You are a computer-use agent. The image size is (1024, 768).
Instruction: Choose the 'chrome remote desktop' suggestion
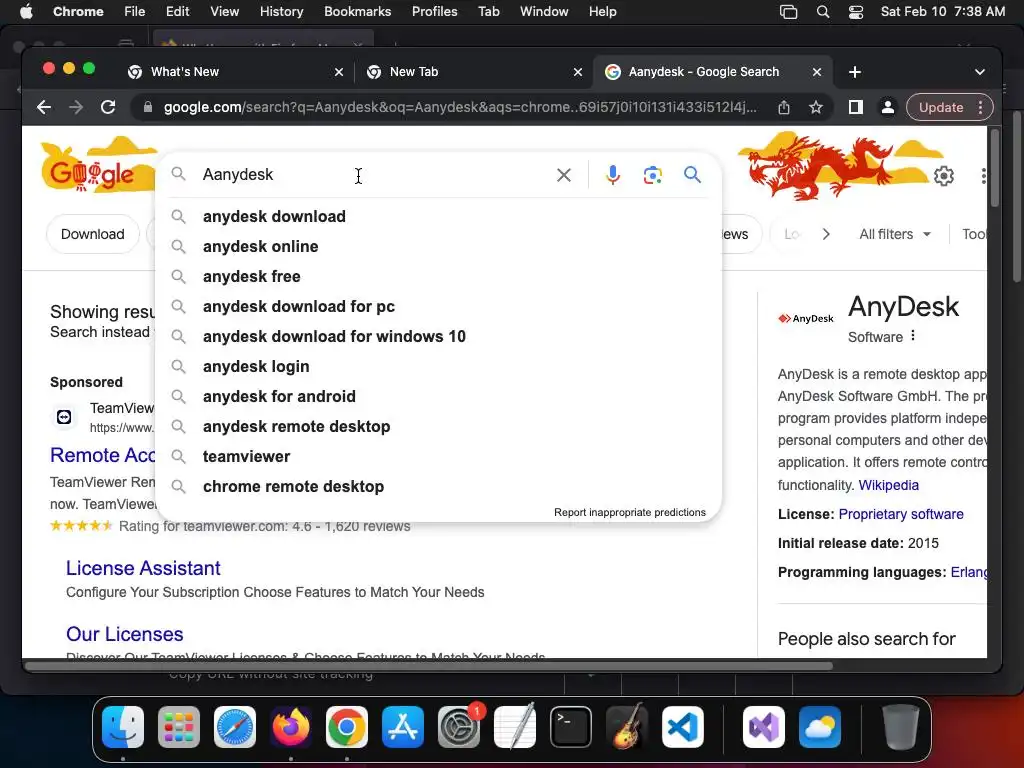(x=439, y=487)
